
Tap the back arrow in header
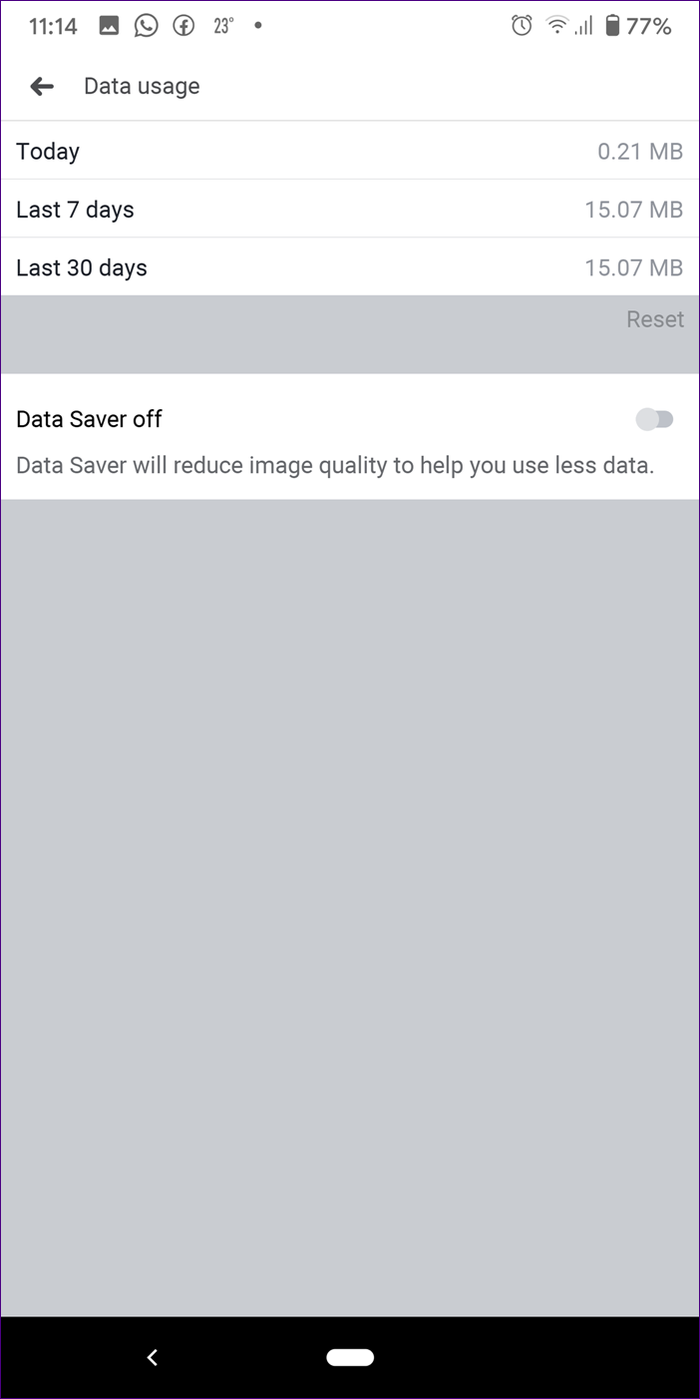click(42, 87)
